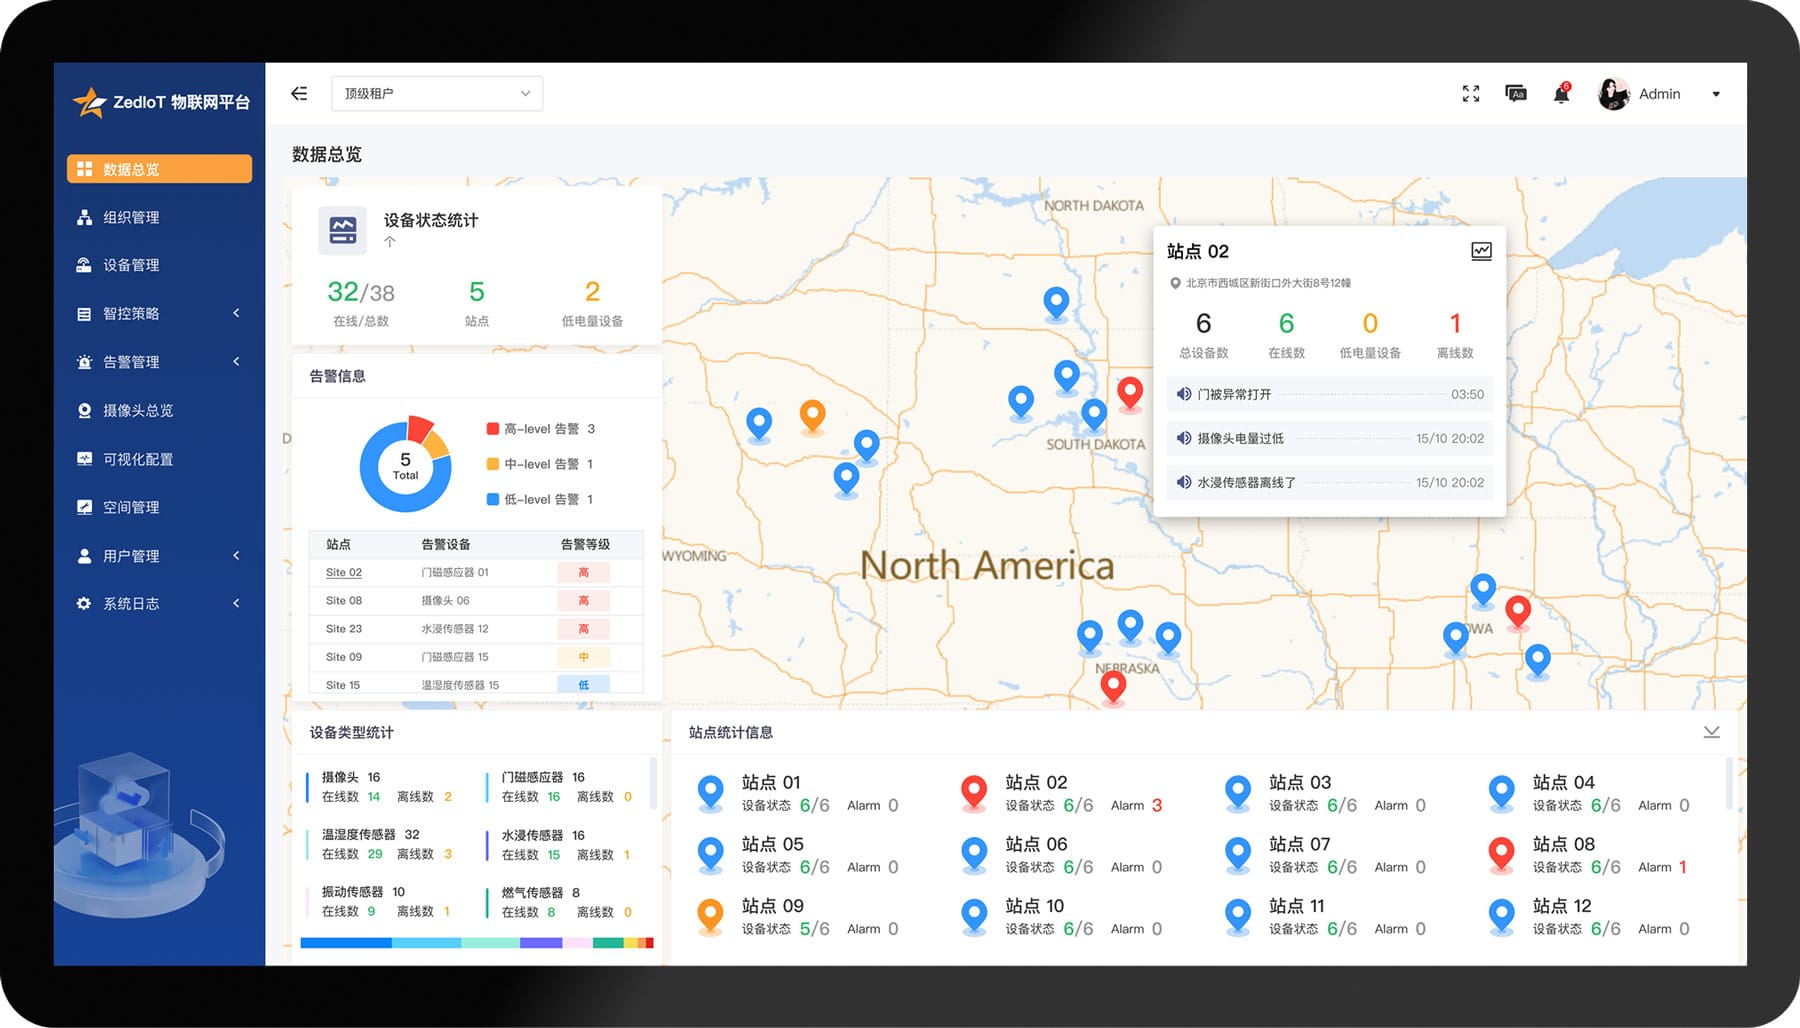The height and width of the screenshot is (1028, 1800).
Task: Open the 顶级租户 tenant dropdown
Action: 437,94
